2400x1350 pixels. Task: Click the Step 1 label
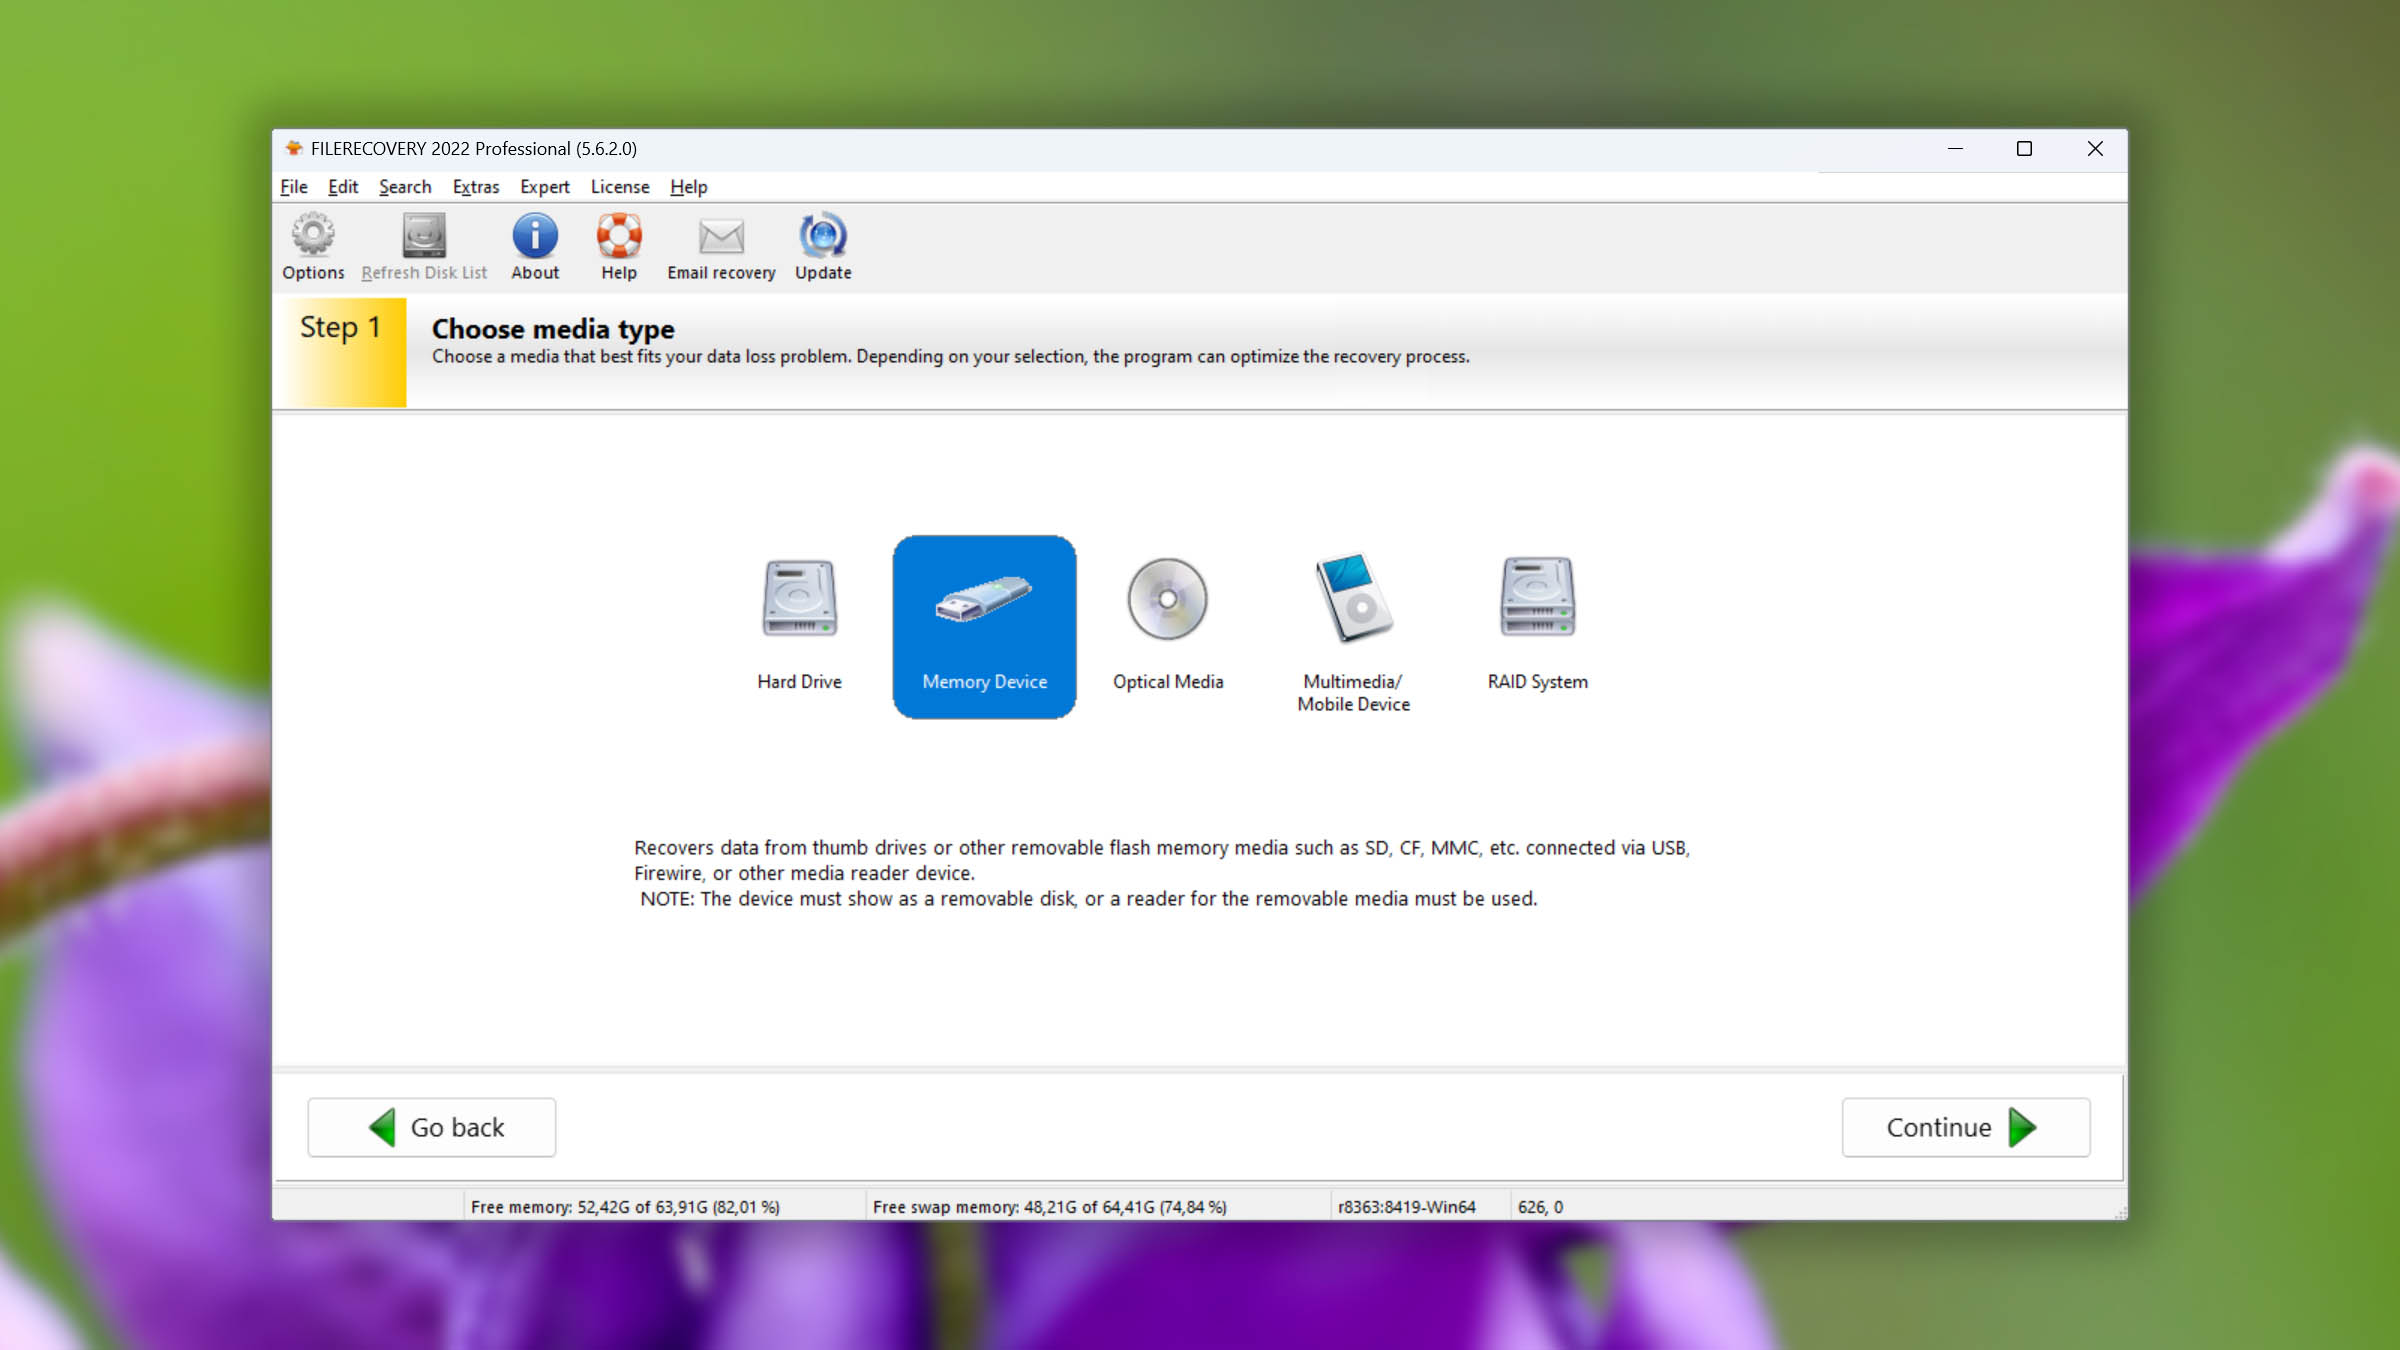[340, 327]
